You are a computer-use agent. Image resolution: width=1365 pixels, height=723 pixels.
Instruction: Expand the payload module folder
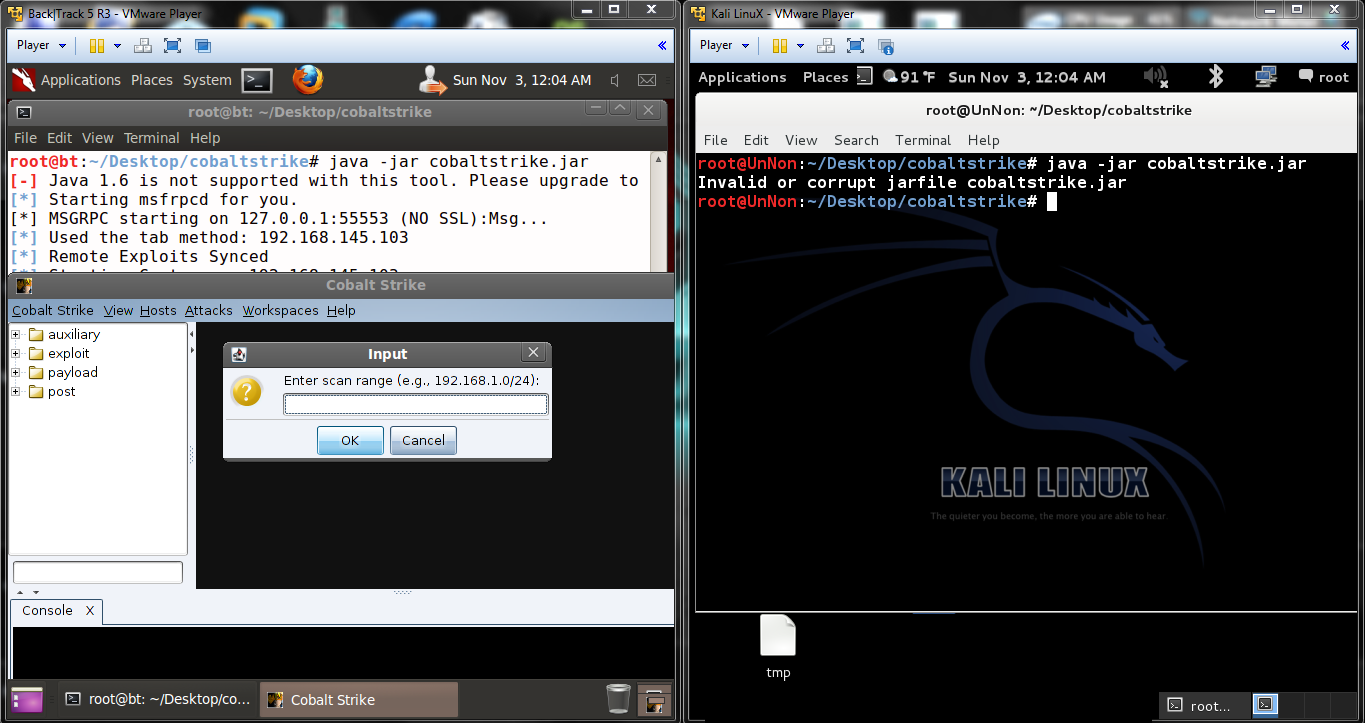coord(16,372)
